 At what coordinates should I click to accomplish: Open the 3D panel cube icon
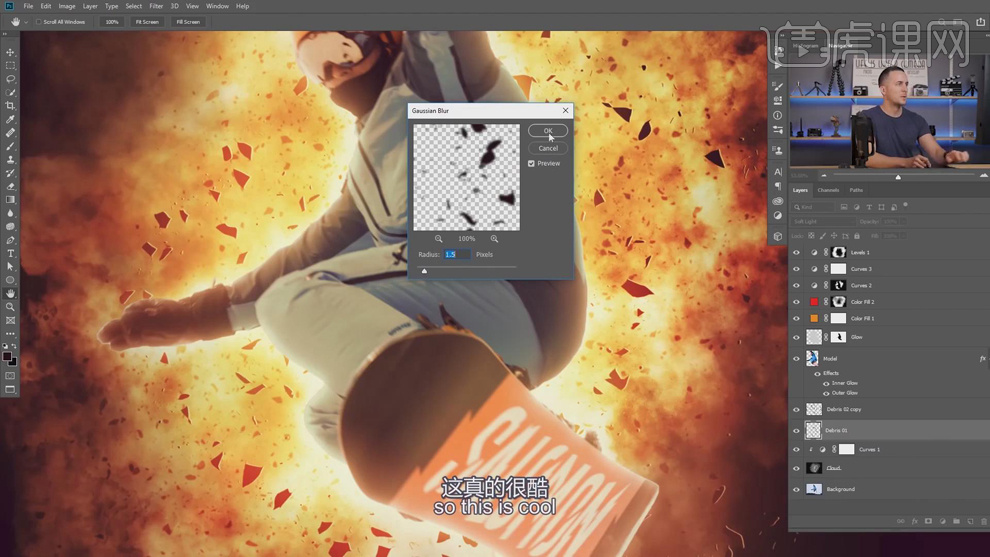click(x=778, y=236)
